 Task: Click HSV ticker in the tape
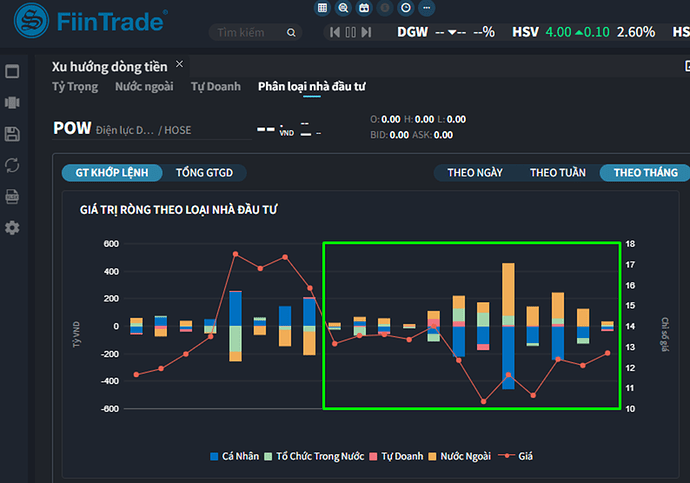525,32
